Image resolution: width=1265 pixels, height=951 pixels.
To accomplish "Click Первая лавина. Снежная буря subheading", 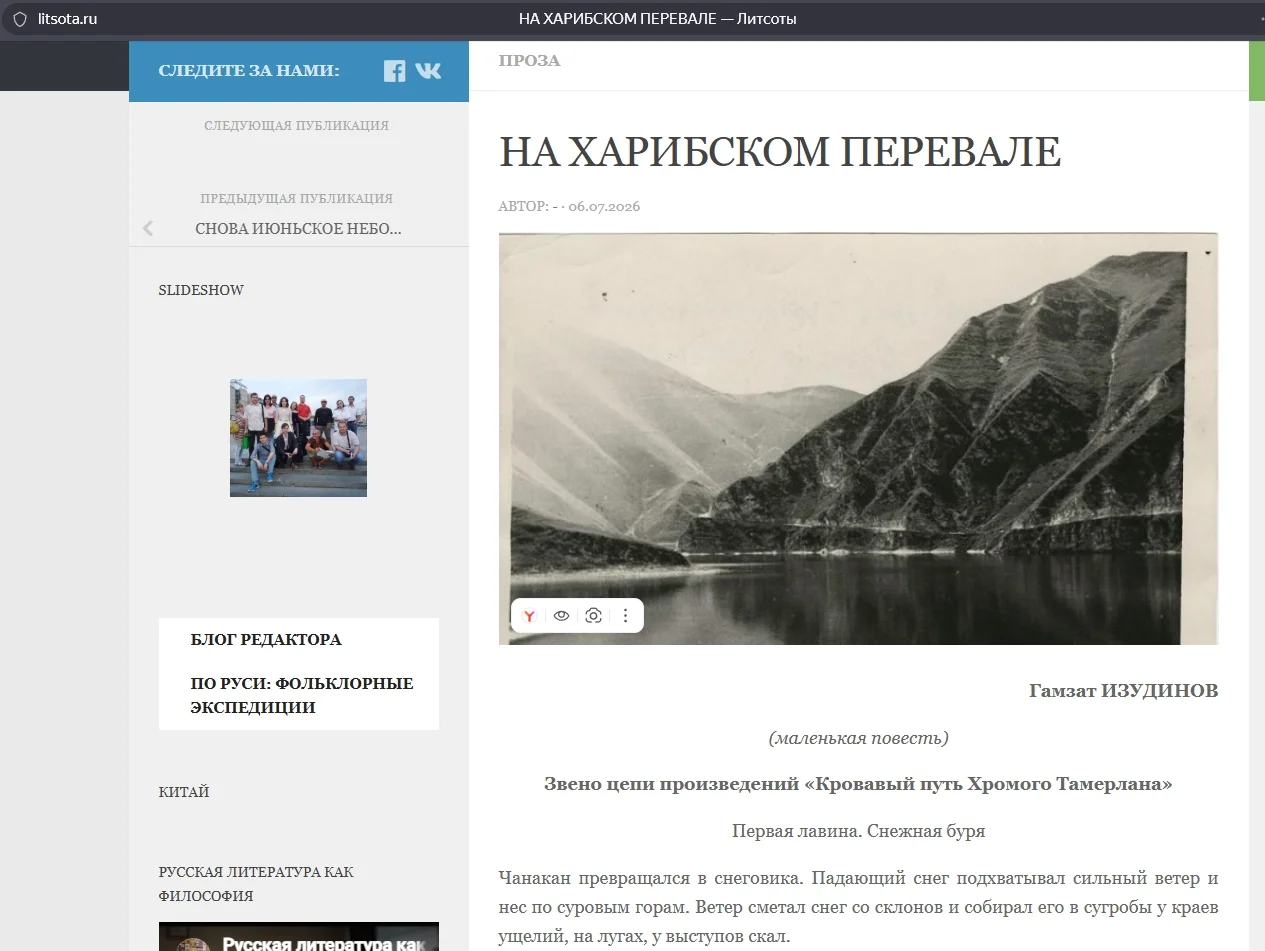I will pyautogui.click(x=858, y=831).
